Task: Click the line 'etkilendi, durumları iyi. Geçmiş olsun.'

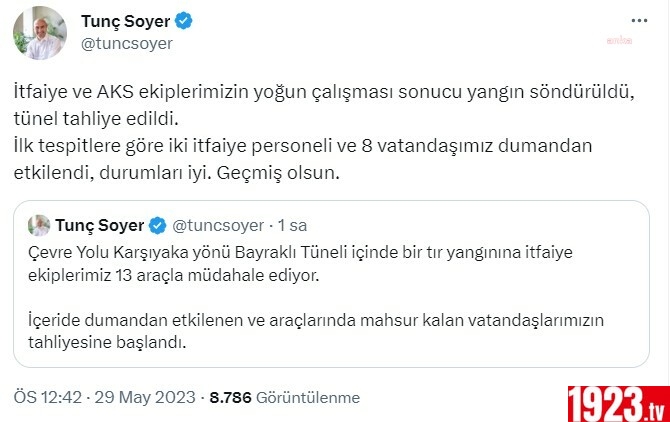Action: [176, 173]
